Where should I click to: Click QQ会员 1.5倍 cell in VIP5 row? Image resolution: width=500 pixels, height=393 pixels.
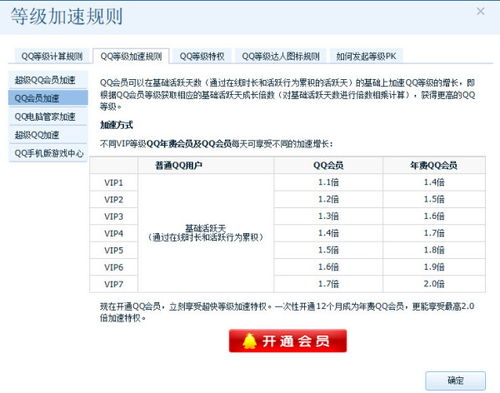(x=328, y=250)
